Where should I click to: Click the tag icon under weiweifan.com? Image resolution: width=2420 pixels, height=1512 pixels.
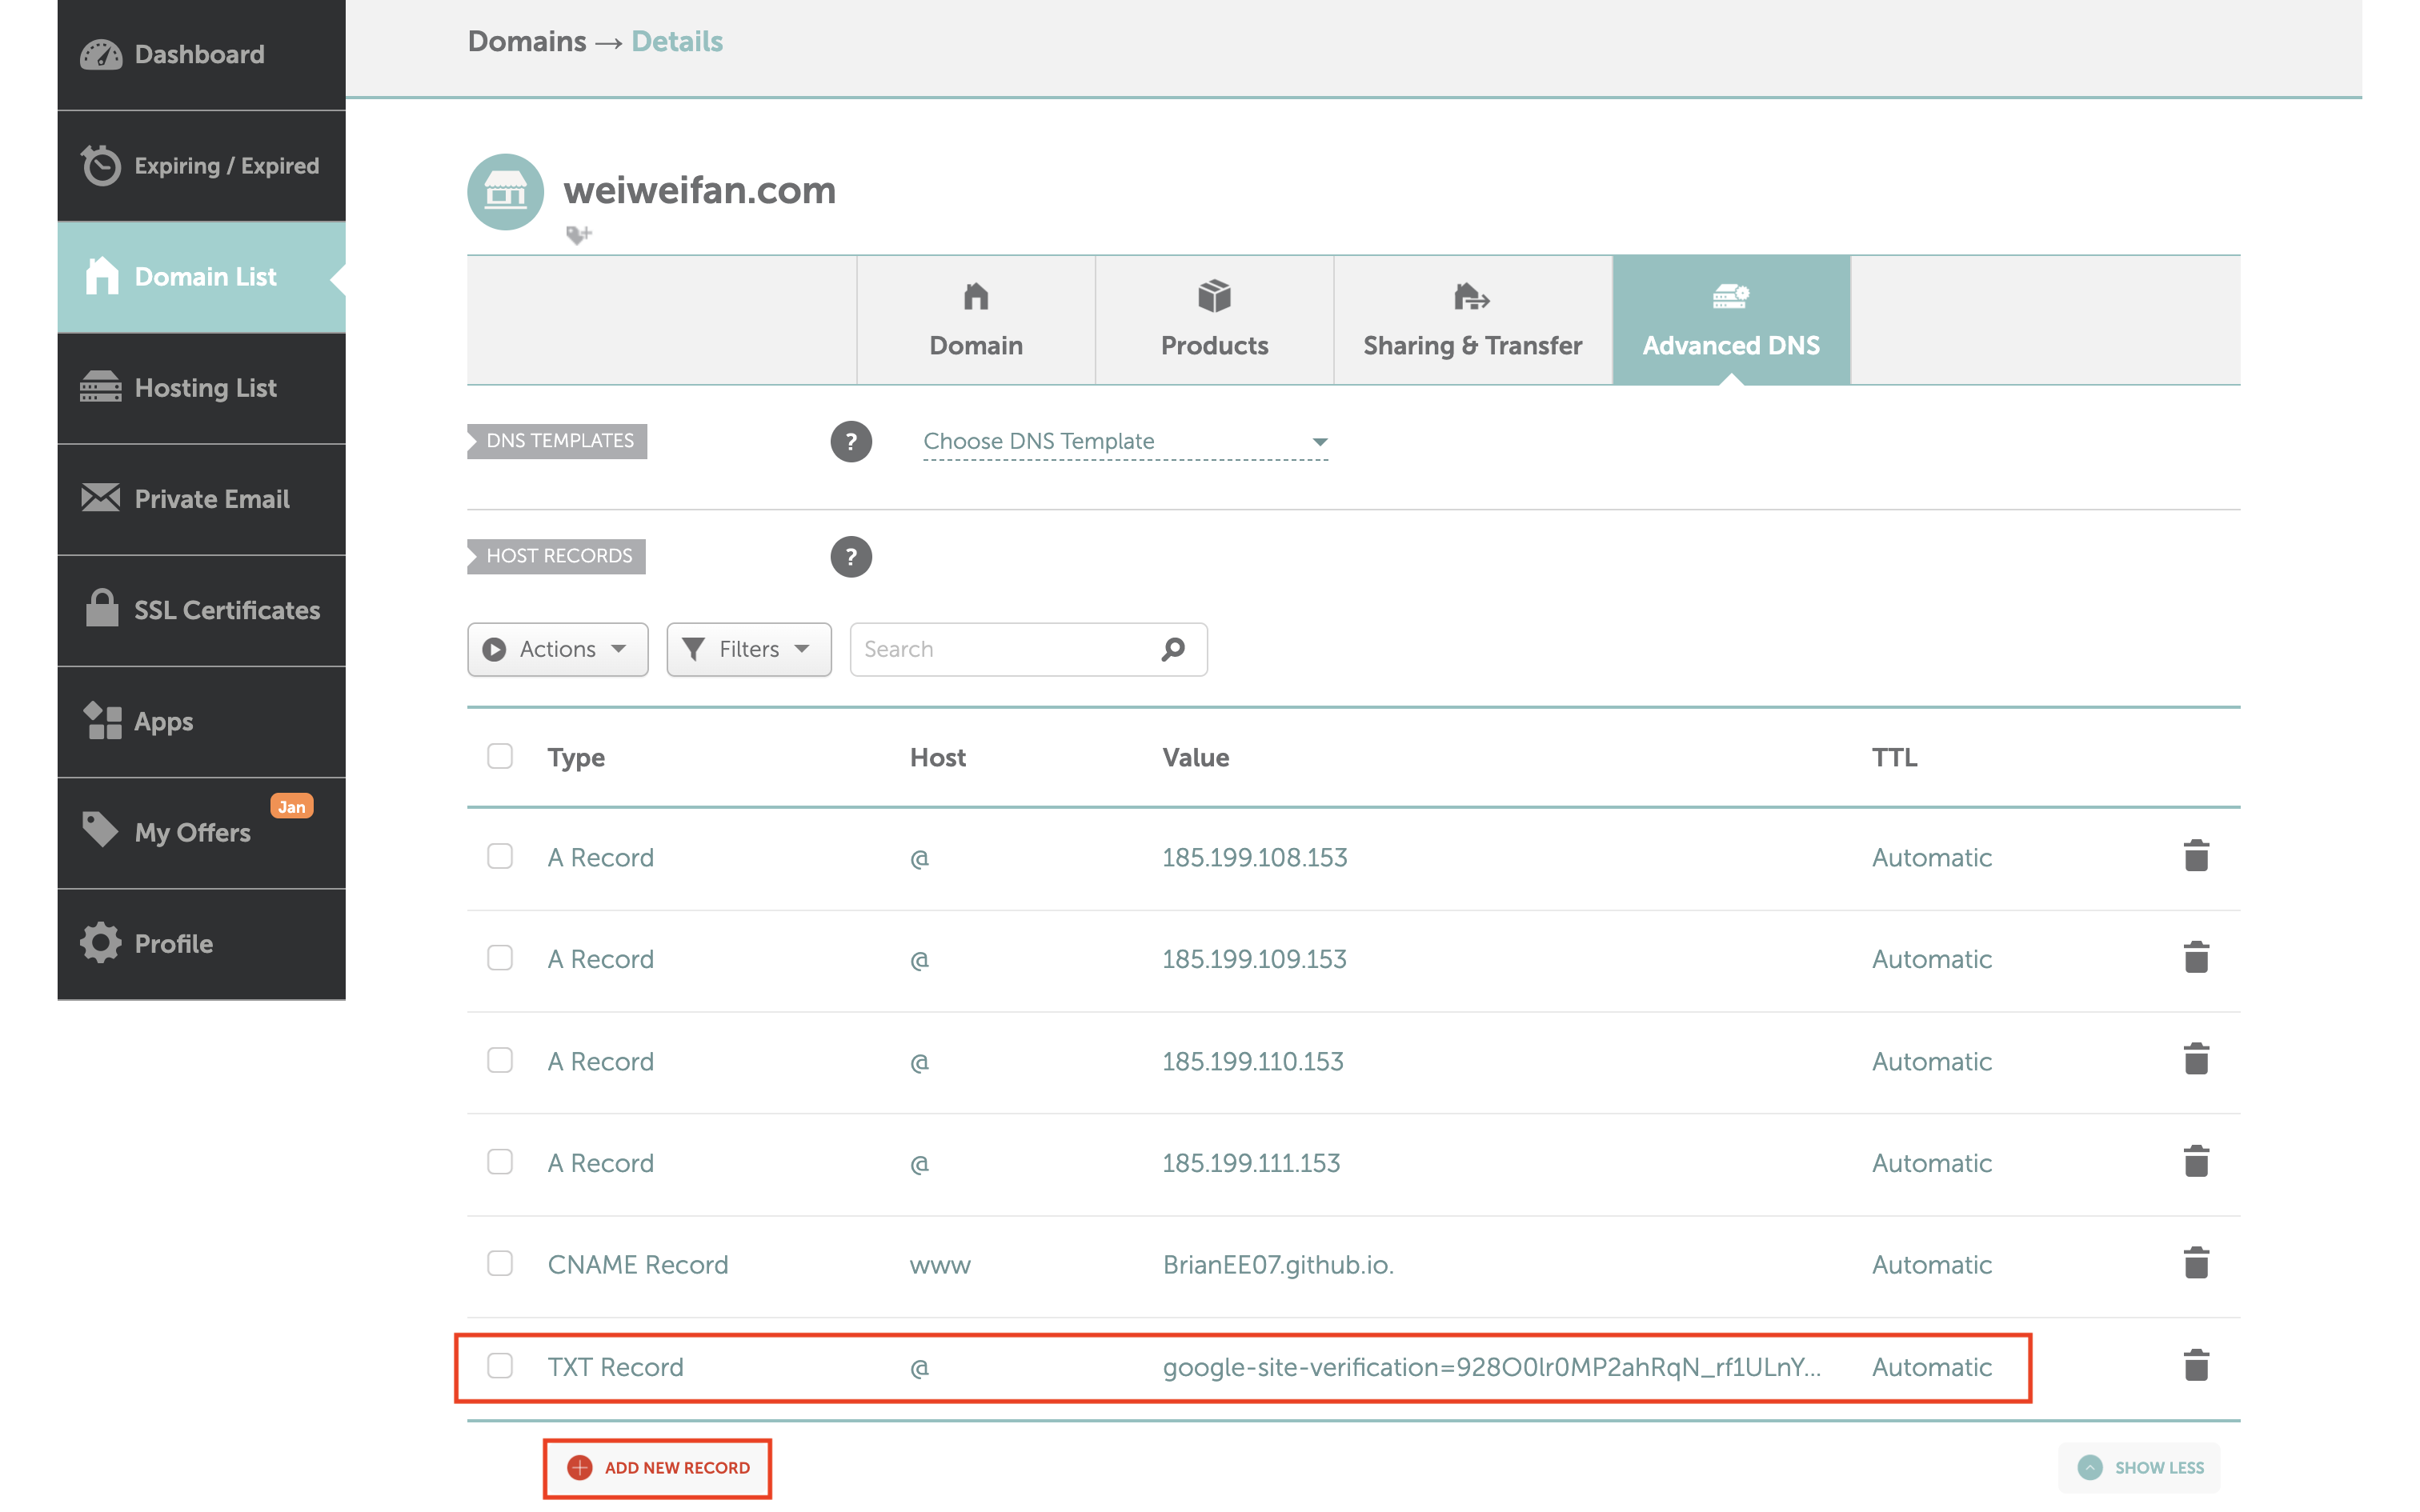pyautogui.click(x=578, y=235)
